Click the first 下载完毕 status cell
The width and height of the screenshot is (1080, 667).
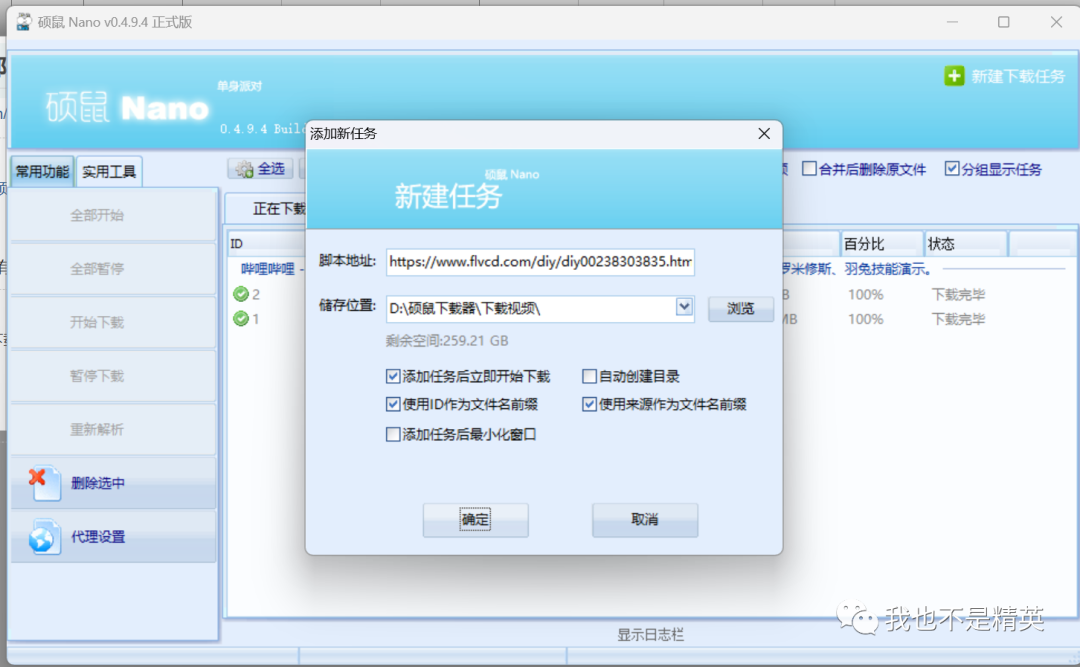[x=958, y=295]
